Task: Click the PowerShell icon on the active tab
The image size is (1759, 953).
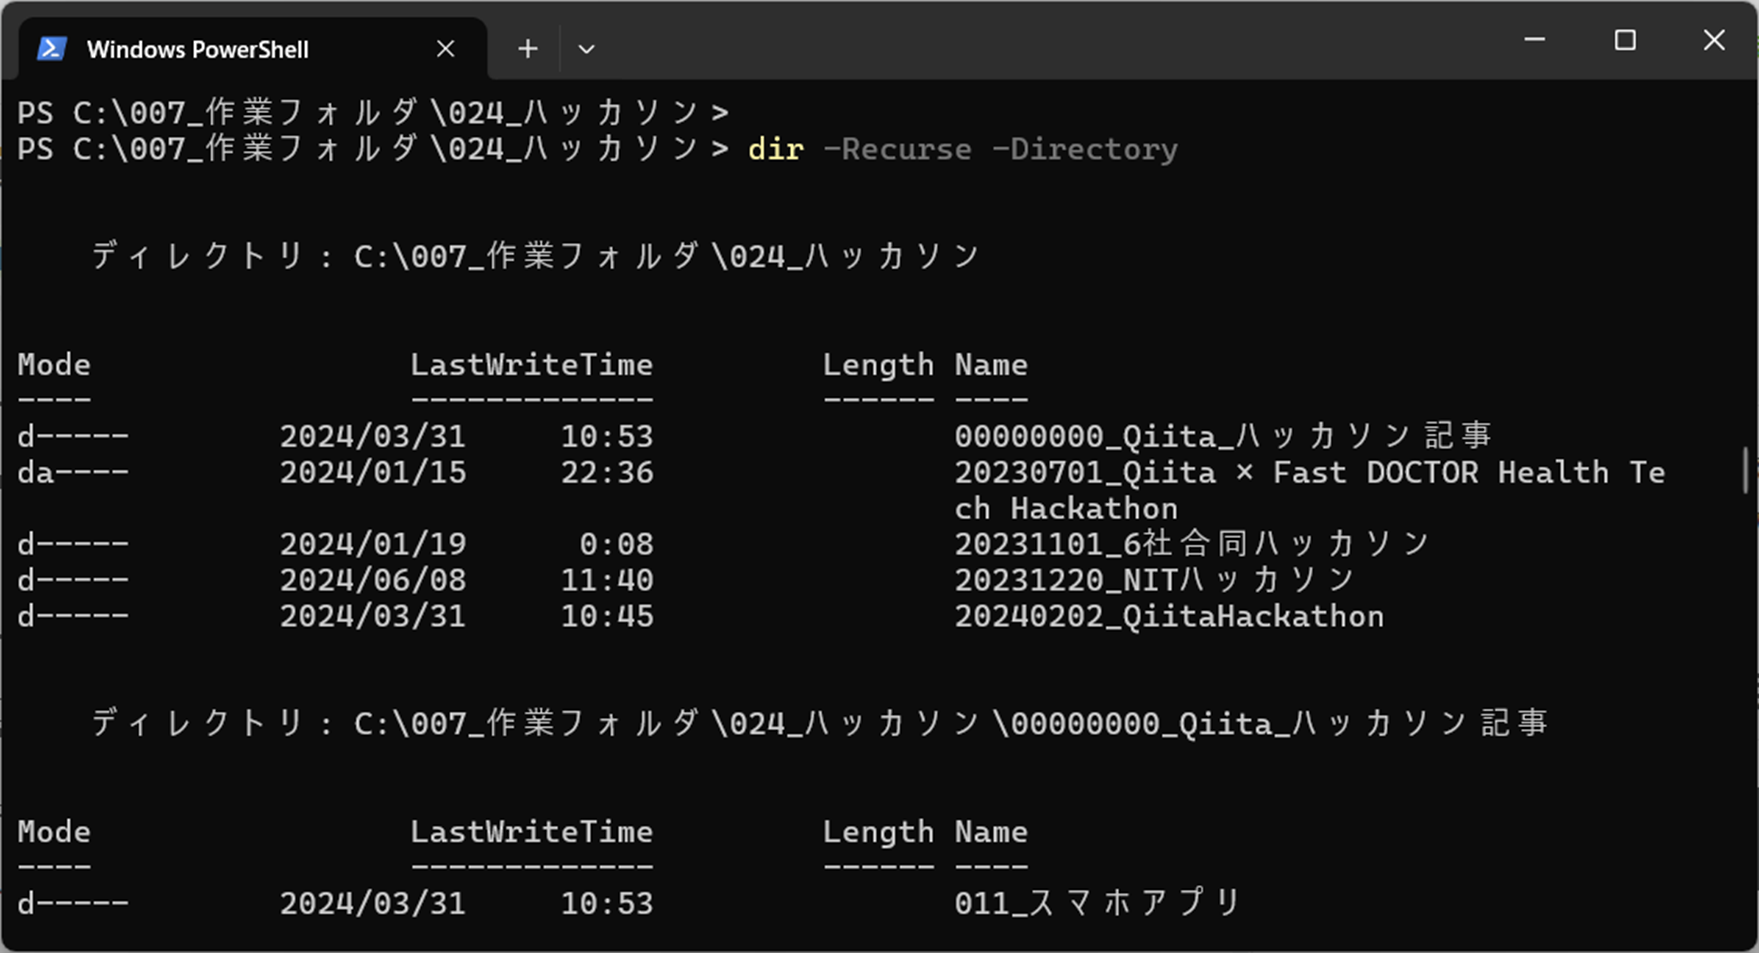Action: (53, 48)
